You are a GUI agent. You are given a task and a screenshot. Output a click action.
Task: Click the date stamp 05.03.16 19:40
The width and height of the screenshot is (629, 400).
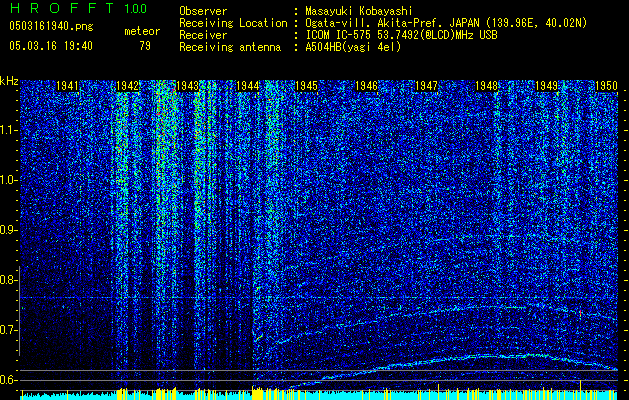tap(50, 46)
